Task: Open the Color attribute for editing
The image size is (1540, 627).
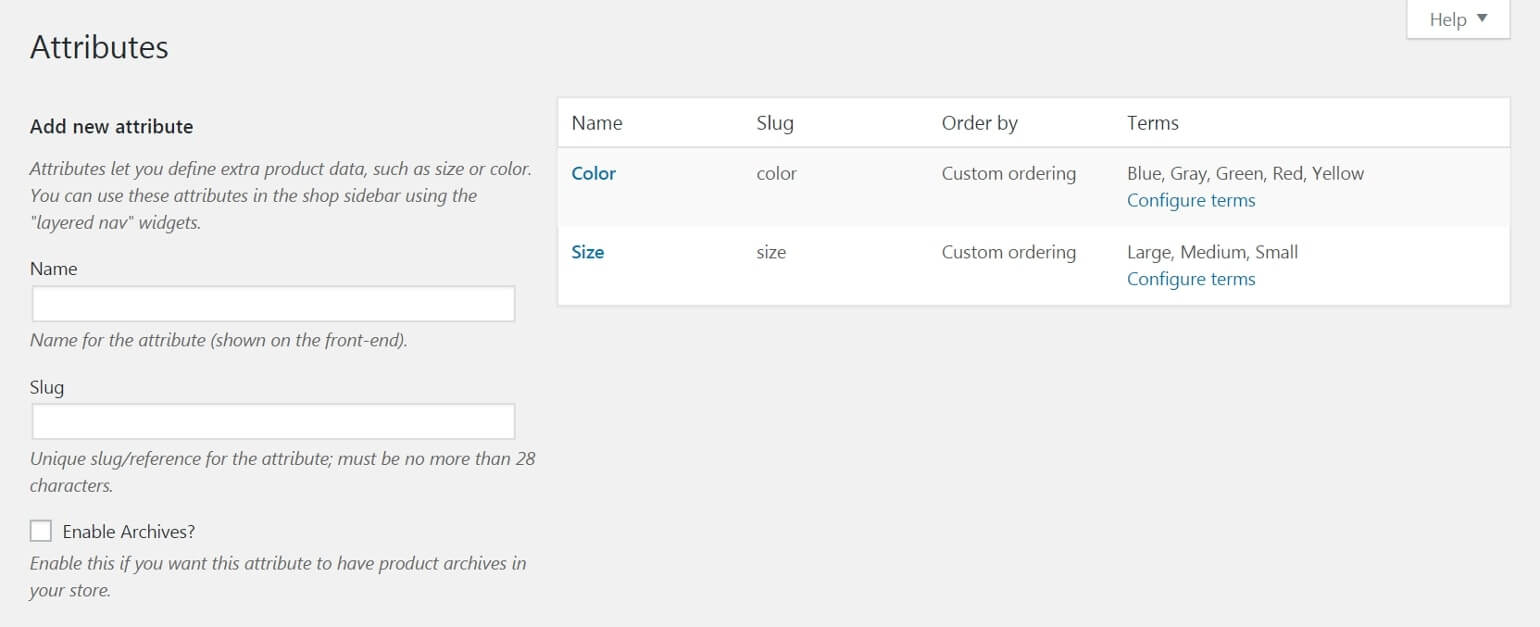Action: [x=593, y=173]
